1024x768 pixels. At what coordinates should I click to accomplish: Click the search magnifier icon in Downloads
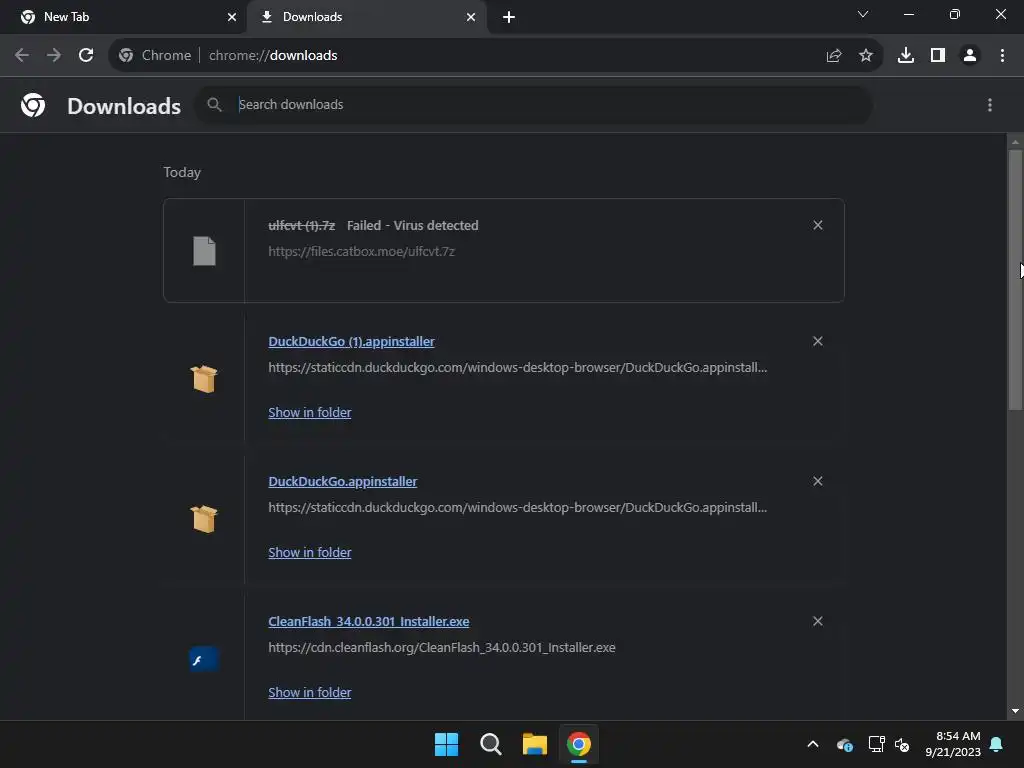214,104
